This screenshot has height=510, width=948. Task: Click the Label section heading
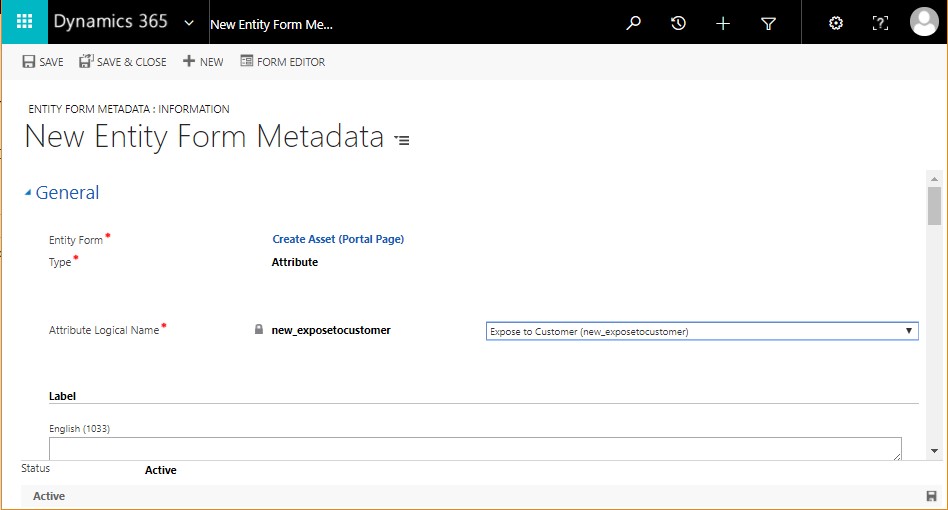click(x=62, y=396)
